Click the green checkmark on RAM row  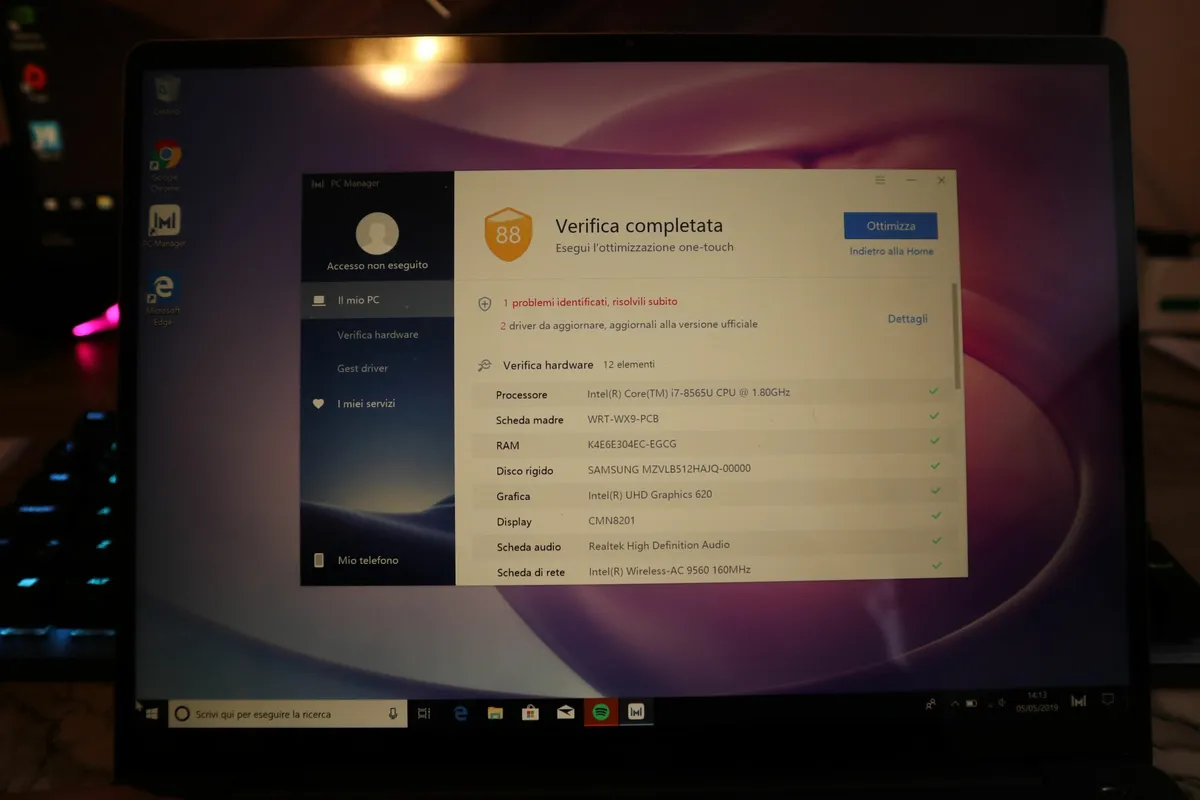pos(935,441)
